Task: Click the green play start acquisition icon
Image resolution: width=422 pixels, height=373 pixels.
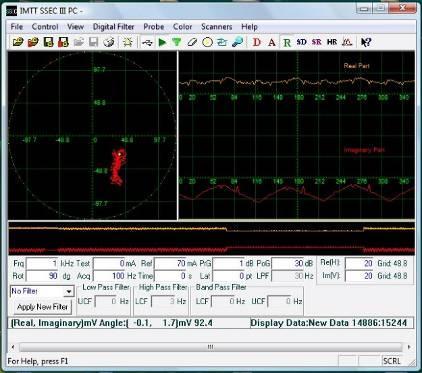Action: [x=162, y=42]
